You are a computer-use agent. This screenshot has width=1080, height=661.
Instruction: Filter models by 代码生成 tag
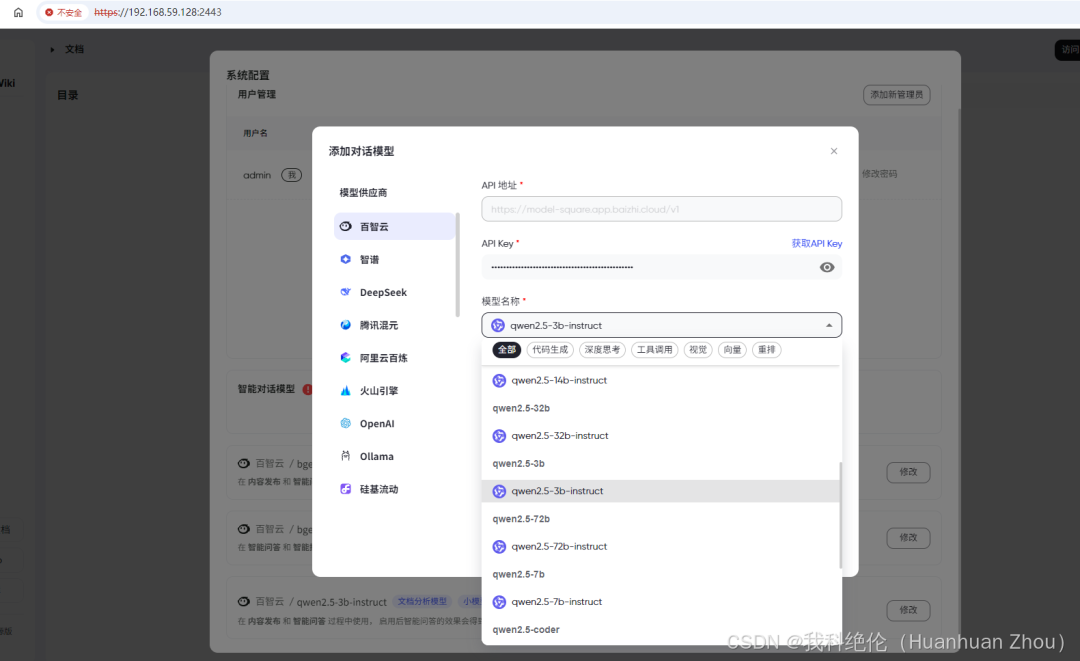(x=550, y=350)
